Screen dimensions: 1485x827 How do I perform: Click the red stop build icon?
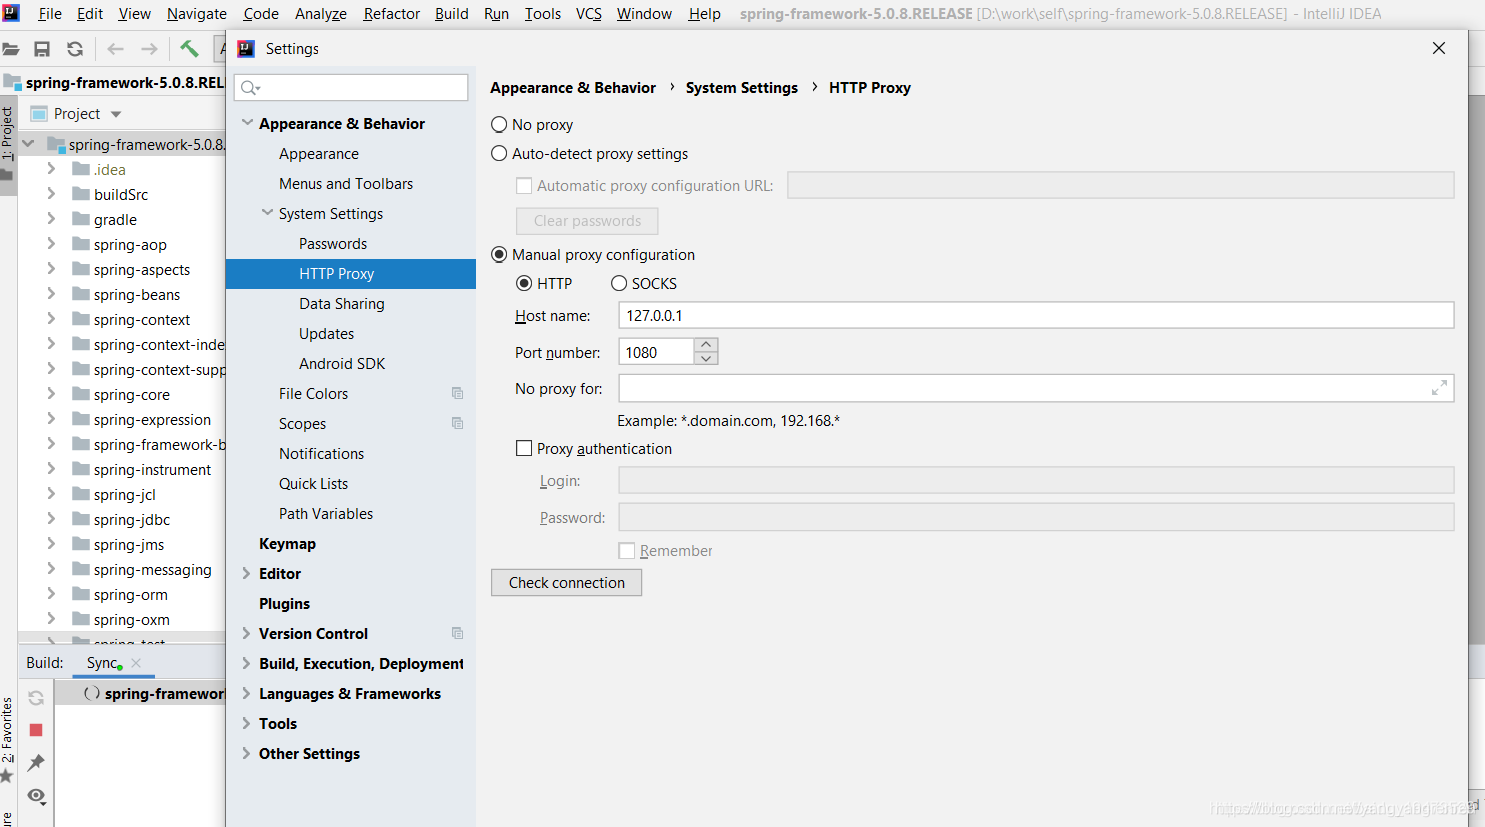pos(36,730)
